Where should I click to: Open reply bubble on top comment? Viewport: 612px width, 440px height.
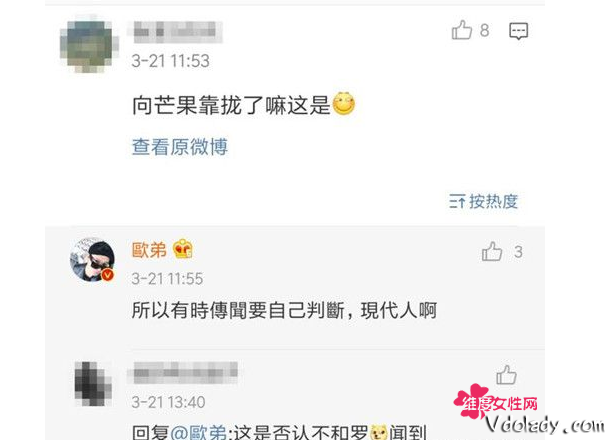519,31
